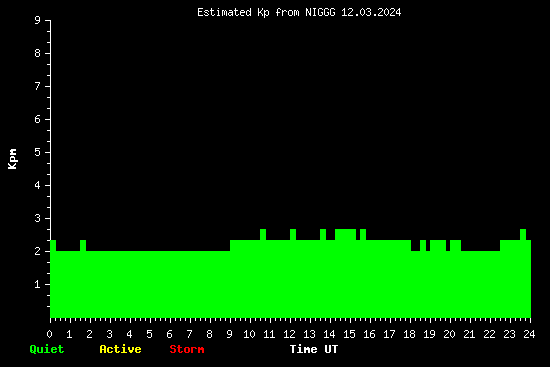The height and width of the screenshot is (367, 550).
Task: Click hour 9 on time axis
Action: 229,334
